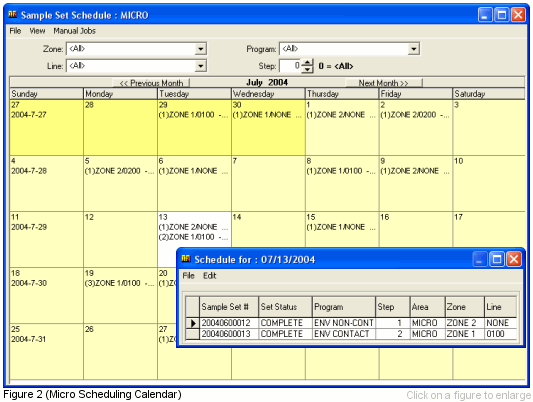This screenshot has height=402, width=533.
Task: Minimize the Sample Set Schedule window
Action: [485, 15]
